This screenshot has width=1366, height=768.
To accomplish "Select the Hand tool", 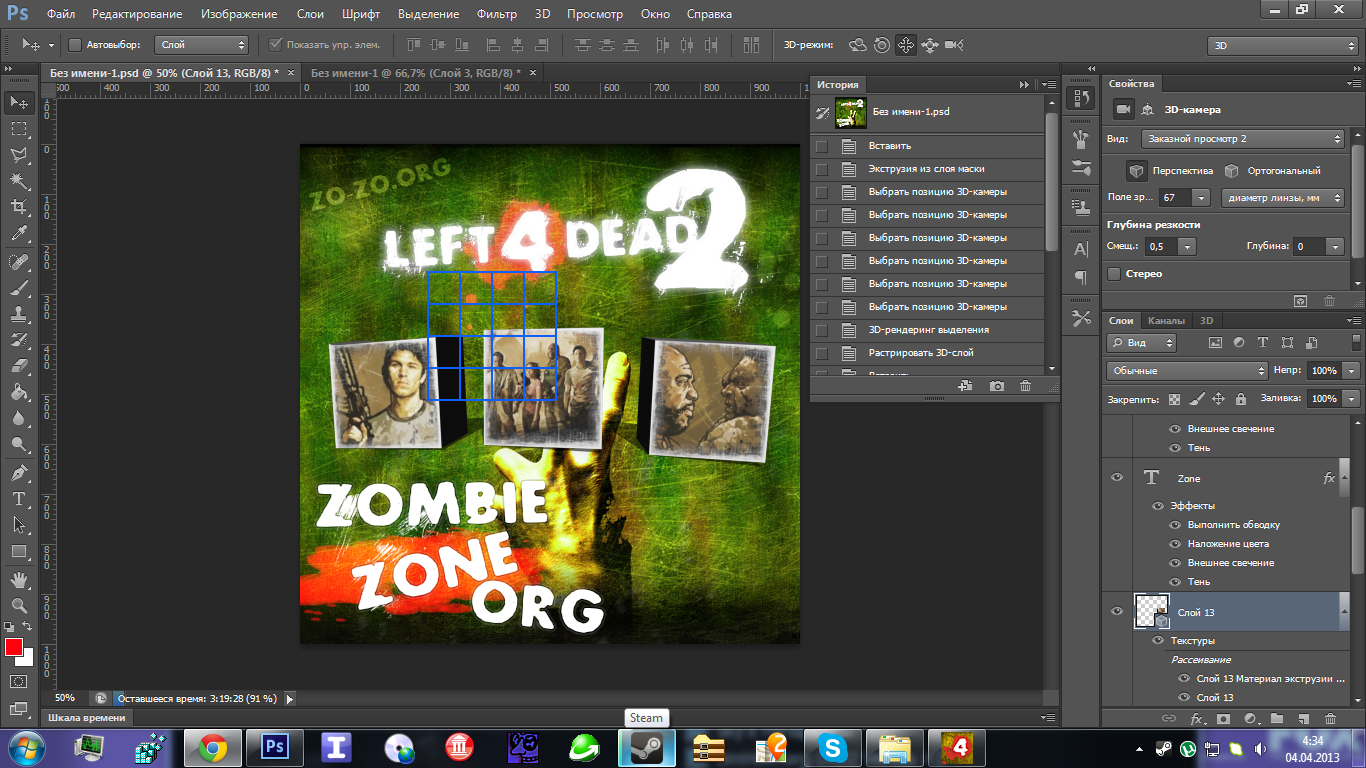I will pyautogui.click(x=18, y=579).
